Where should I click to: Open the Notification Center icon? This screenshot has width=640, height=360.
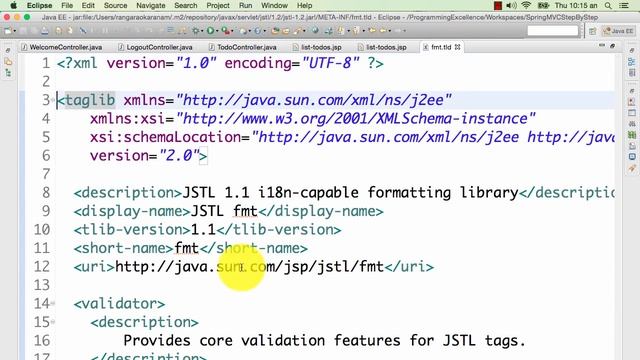624,6
